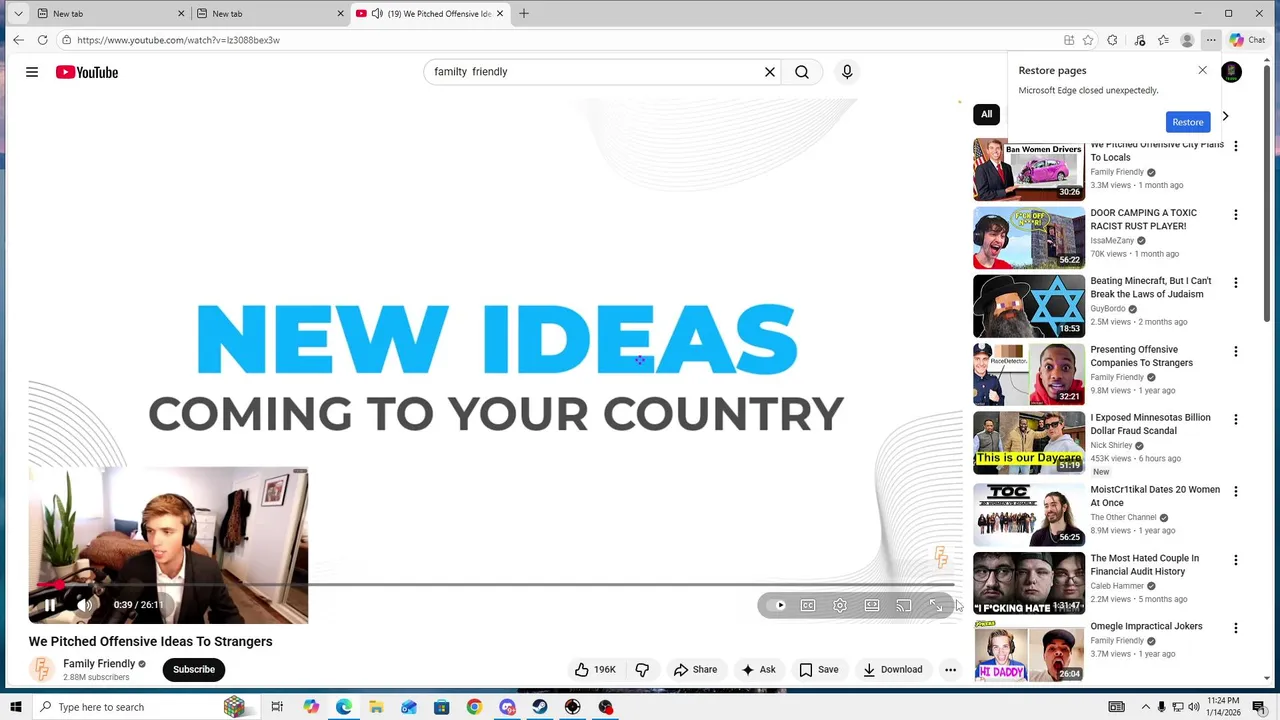Open options for MoistCr1tikal Dates video

tap(1235, 492)
